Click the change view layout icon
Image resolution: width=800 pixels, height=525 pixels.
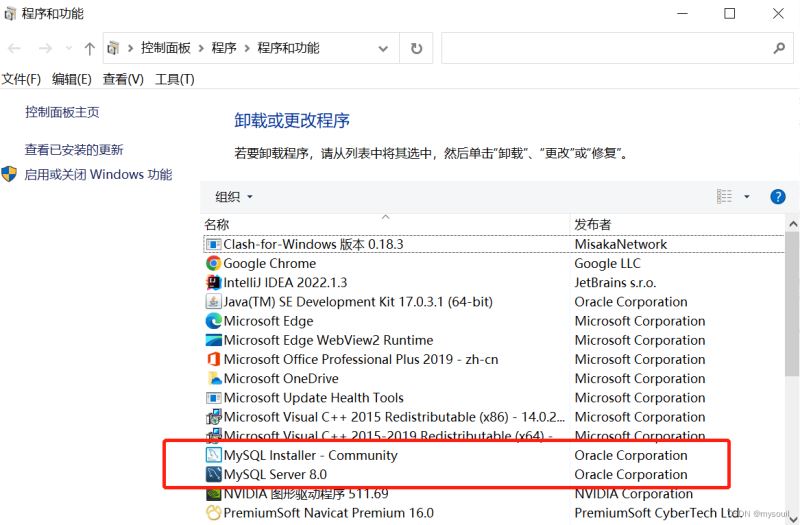pos(724,196)
